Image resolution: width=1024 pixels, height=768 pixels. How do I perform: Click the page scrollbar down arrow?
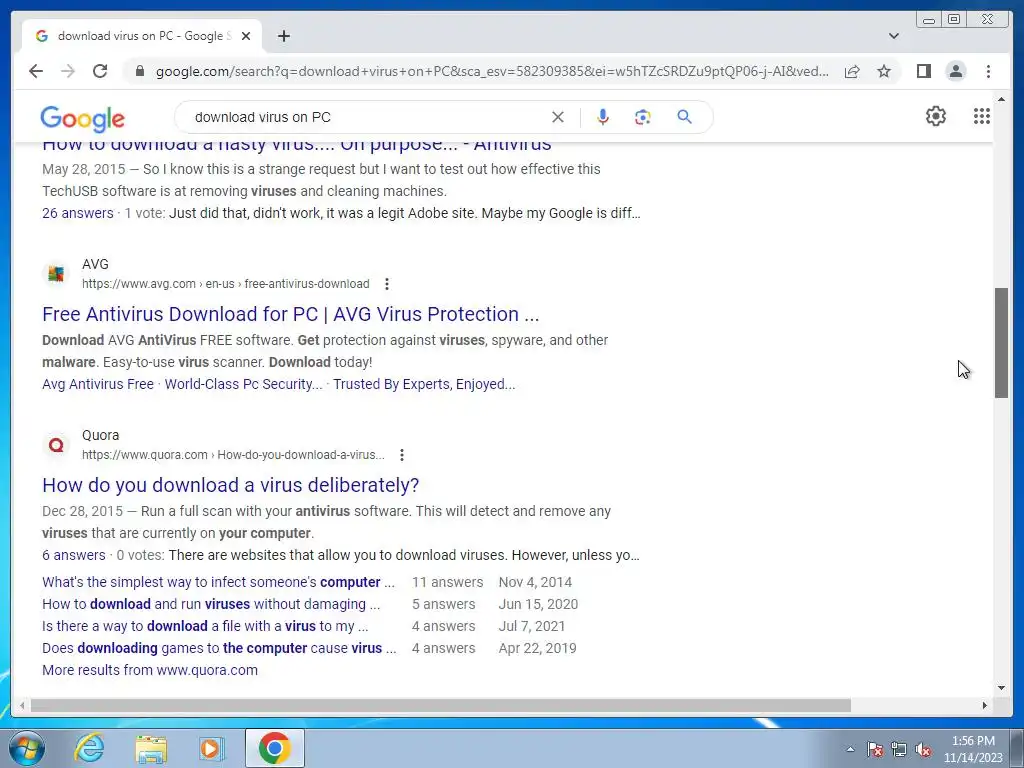[1001, 687]
